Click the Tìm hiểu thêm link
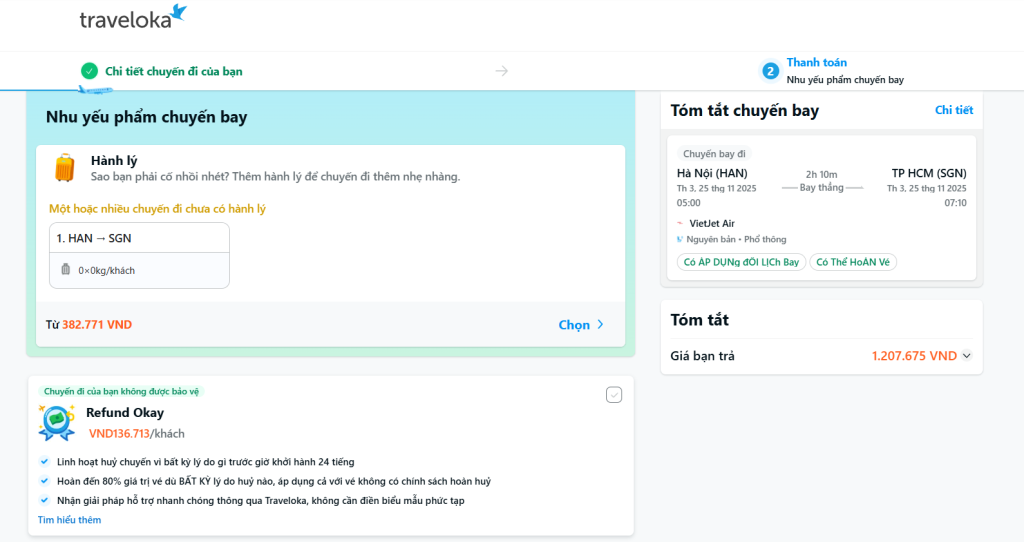The image size is (1024, 542). pos(69,520)
